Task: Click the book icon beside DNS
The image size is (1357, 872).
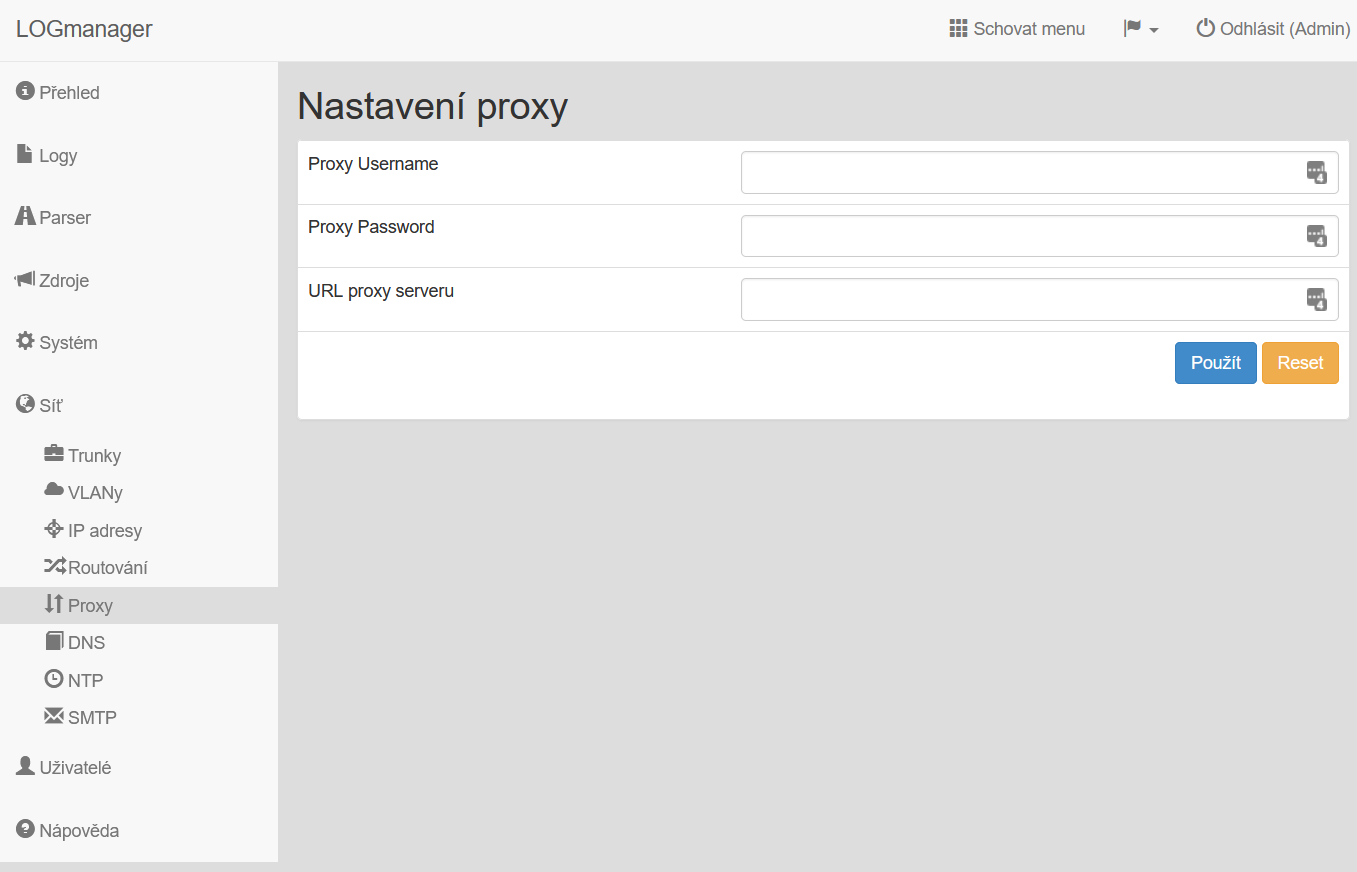Action: pyautogui.click(x=54, y=641)
